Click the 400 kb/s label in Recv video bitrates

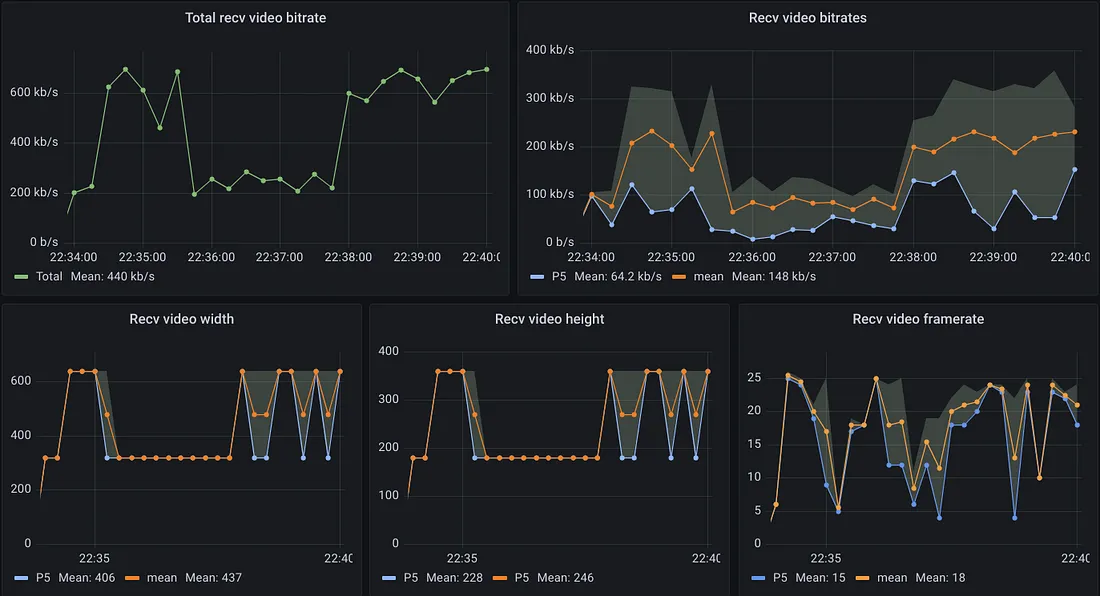(550, 49)
